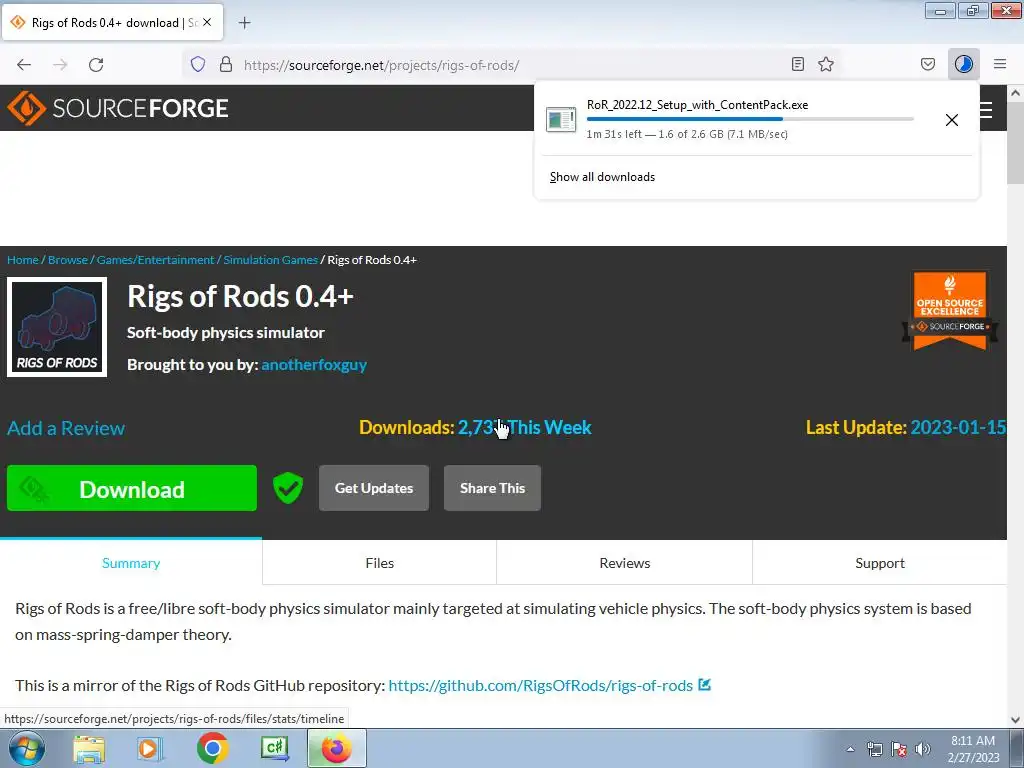Switch to the Summary tab

tap(131, 563)
